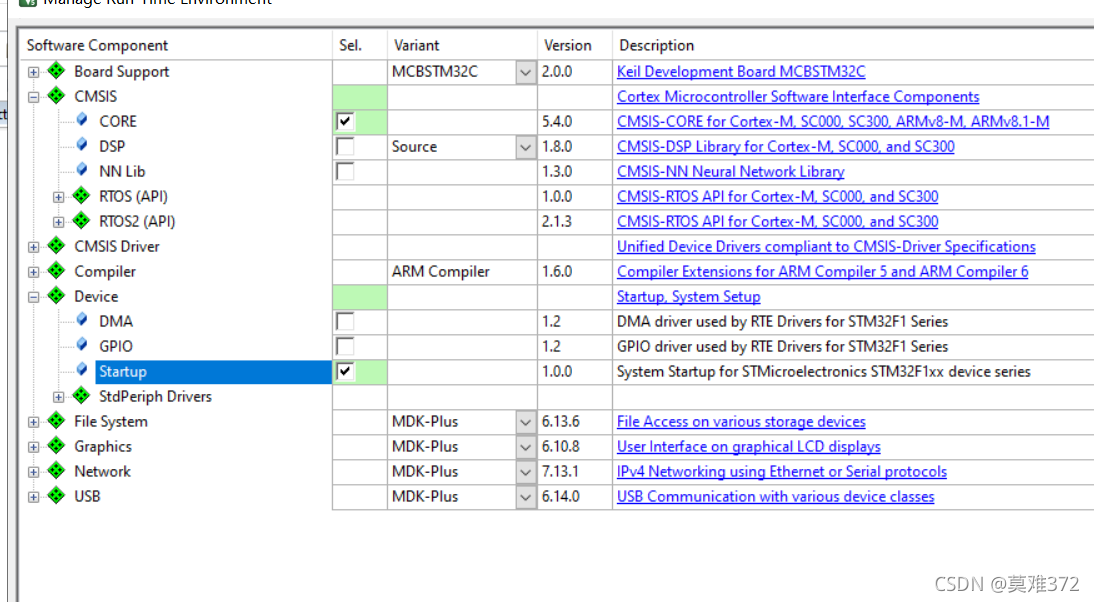
Task: Click the CMSIS Driver green diamond icon
Action: click(57, 246)
